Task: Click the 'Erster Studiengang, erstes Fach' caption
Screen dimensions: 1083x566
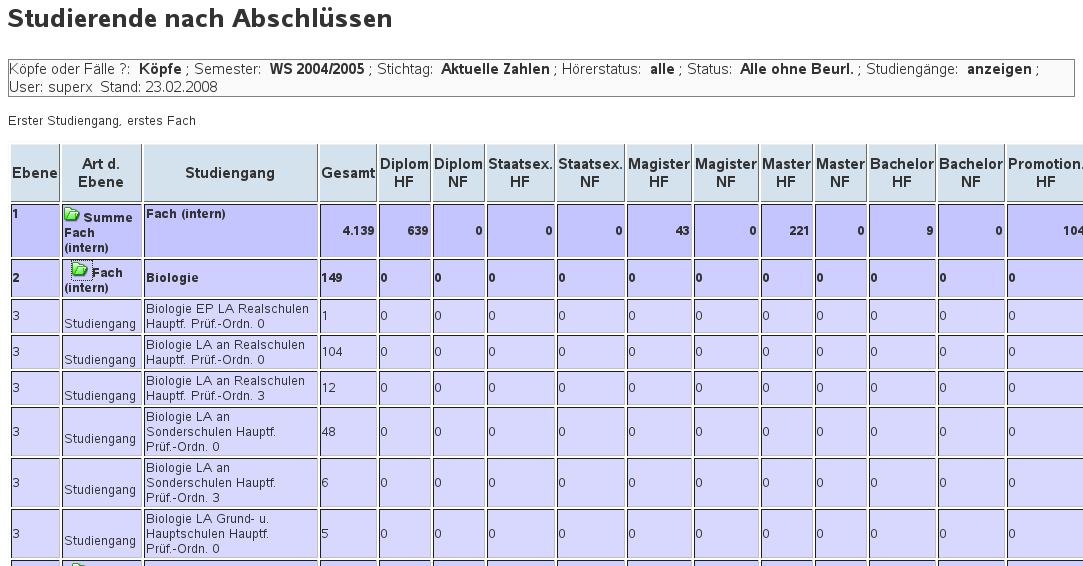Action: click(102, 121)
